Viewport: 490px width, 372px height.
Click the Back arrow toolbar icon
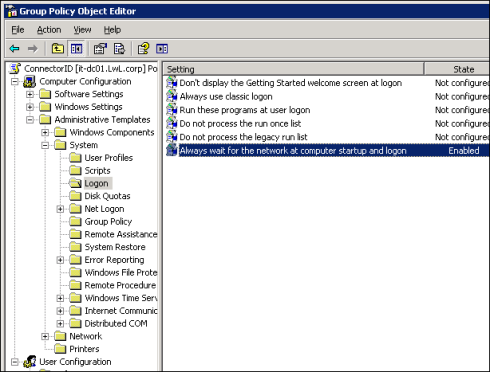click(14, 49)
